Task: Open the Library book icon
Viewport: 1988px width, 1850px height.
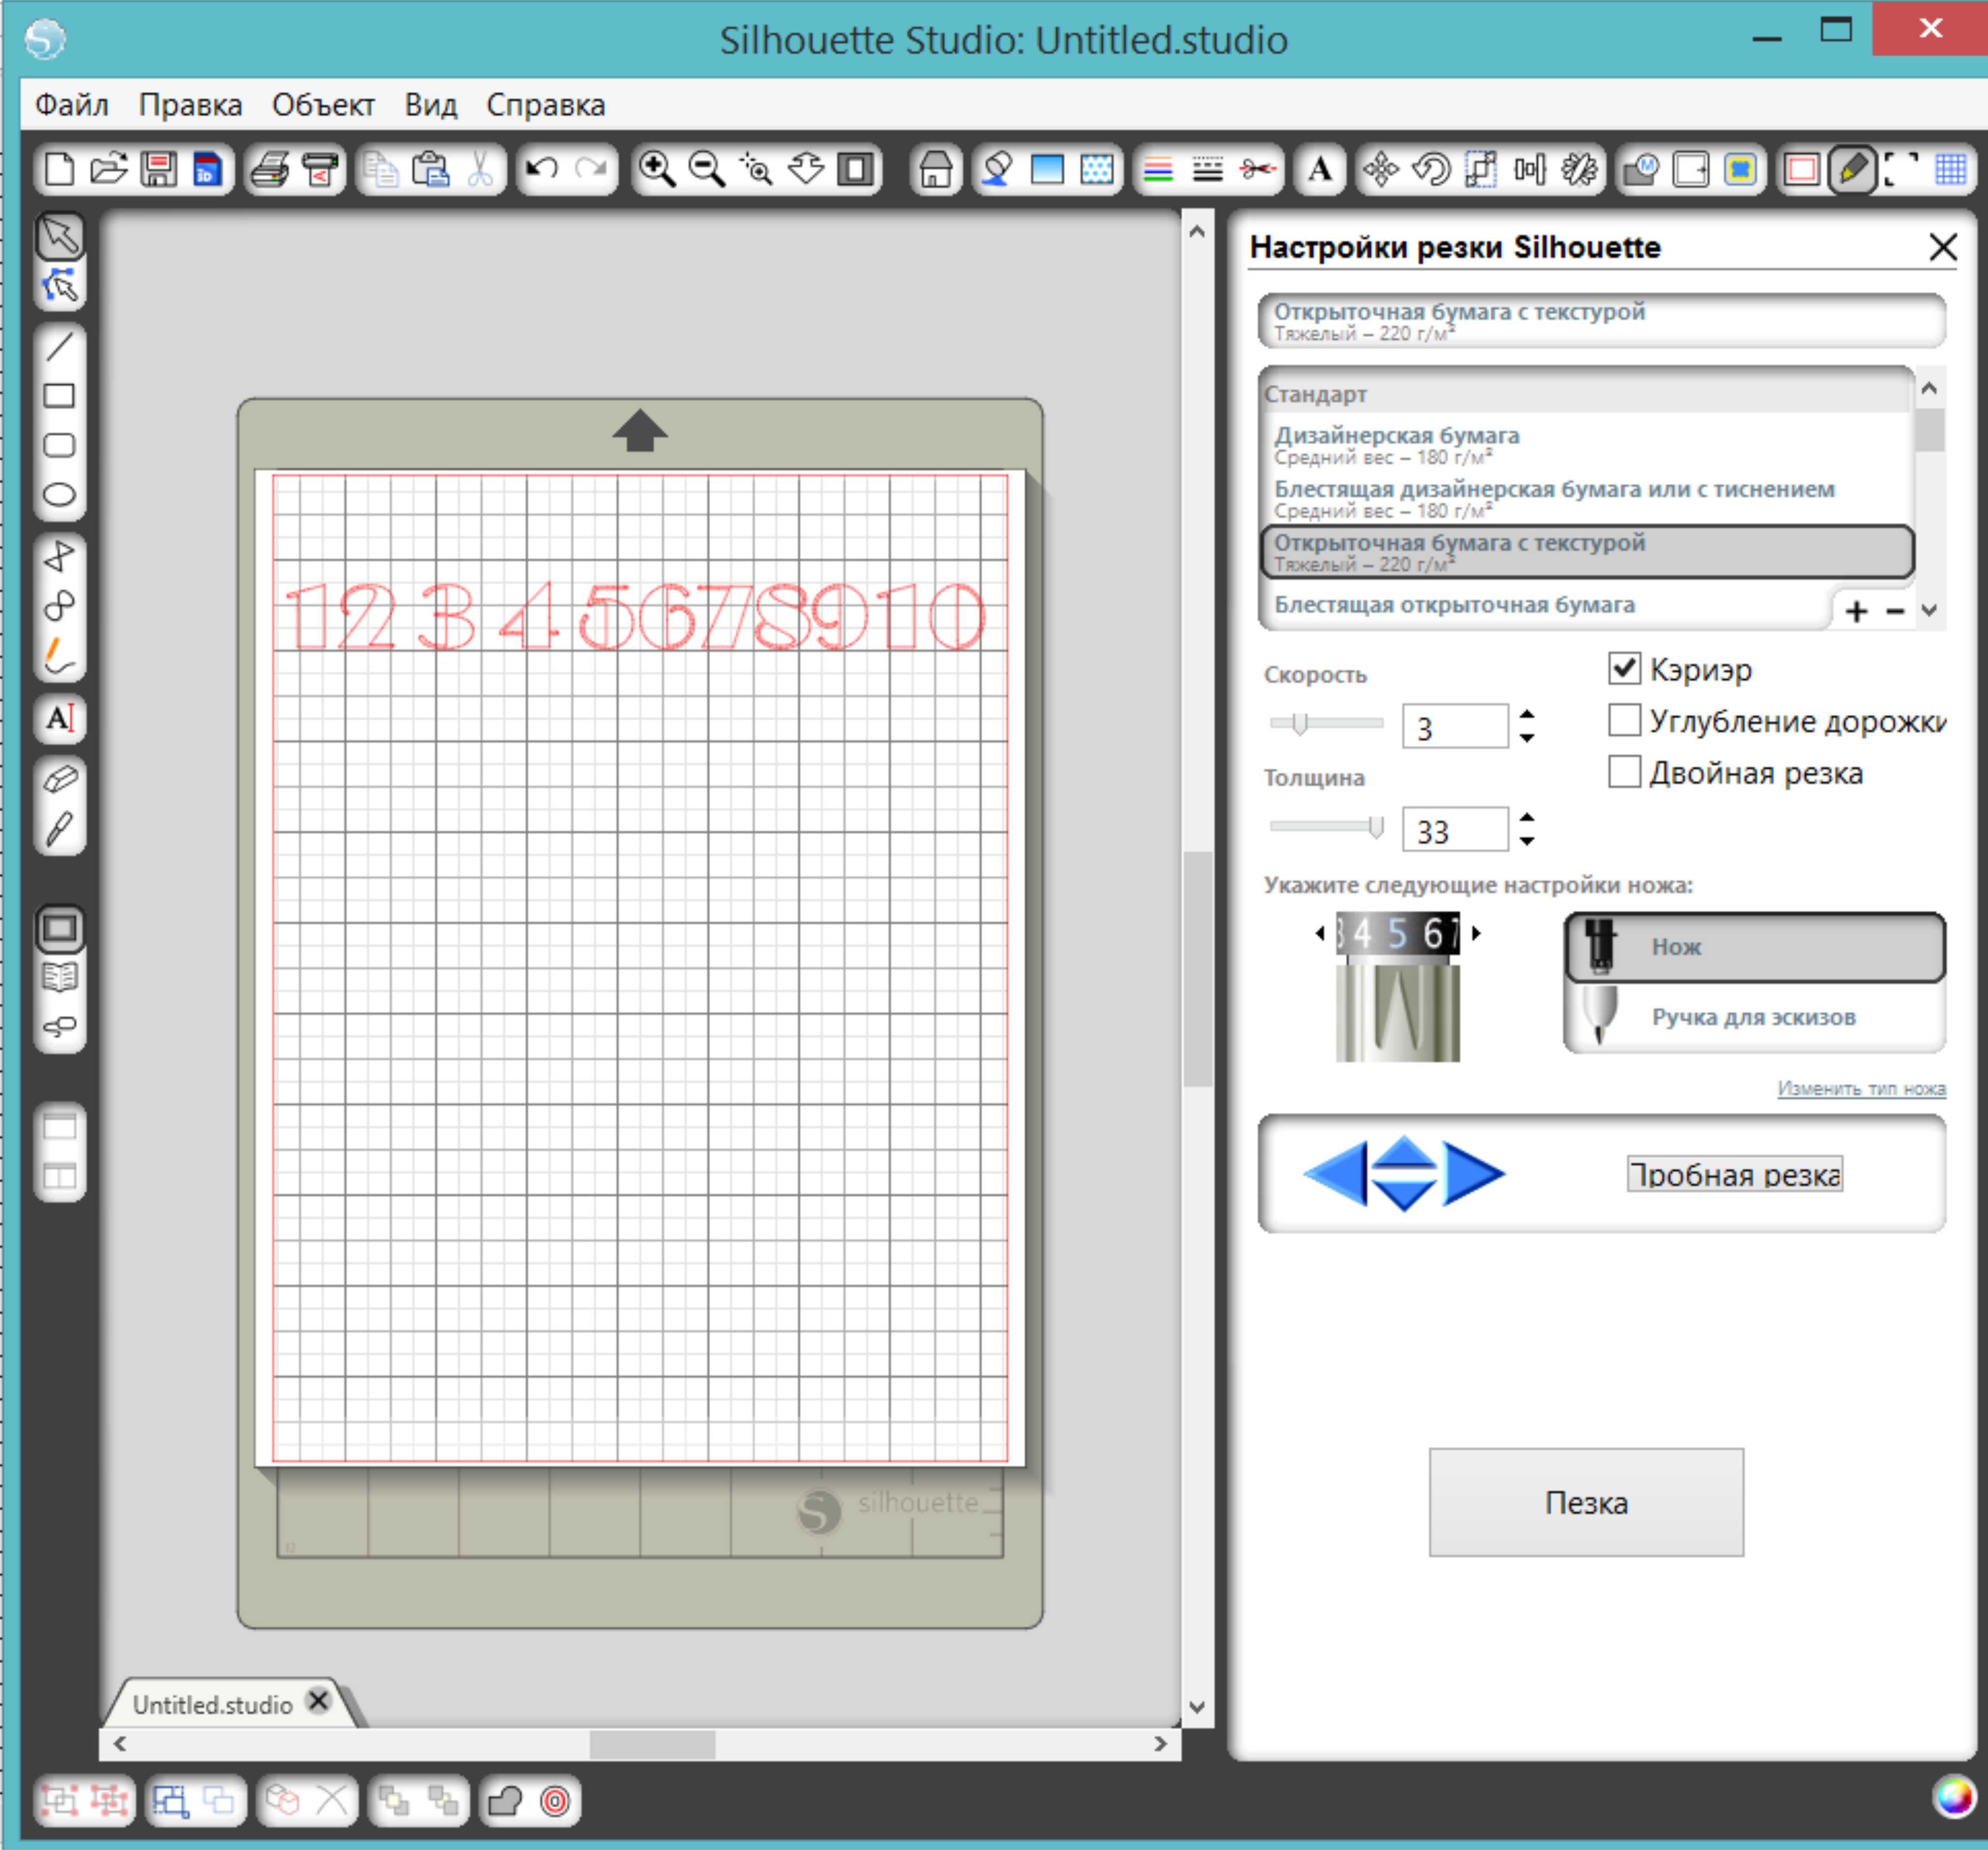Action: [x=60, y=977]
